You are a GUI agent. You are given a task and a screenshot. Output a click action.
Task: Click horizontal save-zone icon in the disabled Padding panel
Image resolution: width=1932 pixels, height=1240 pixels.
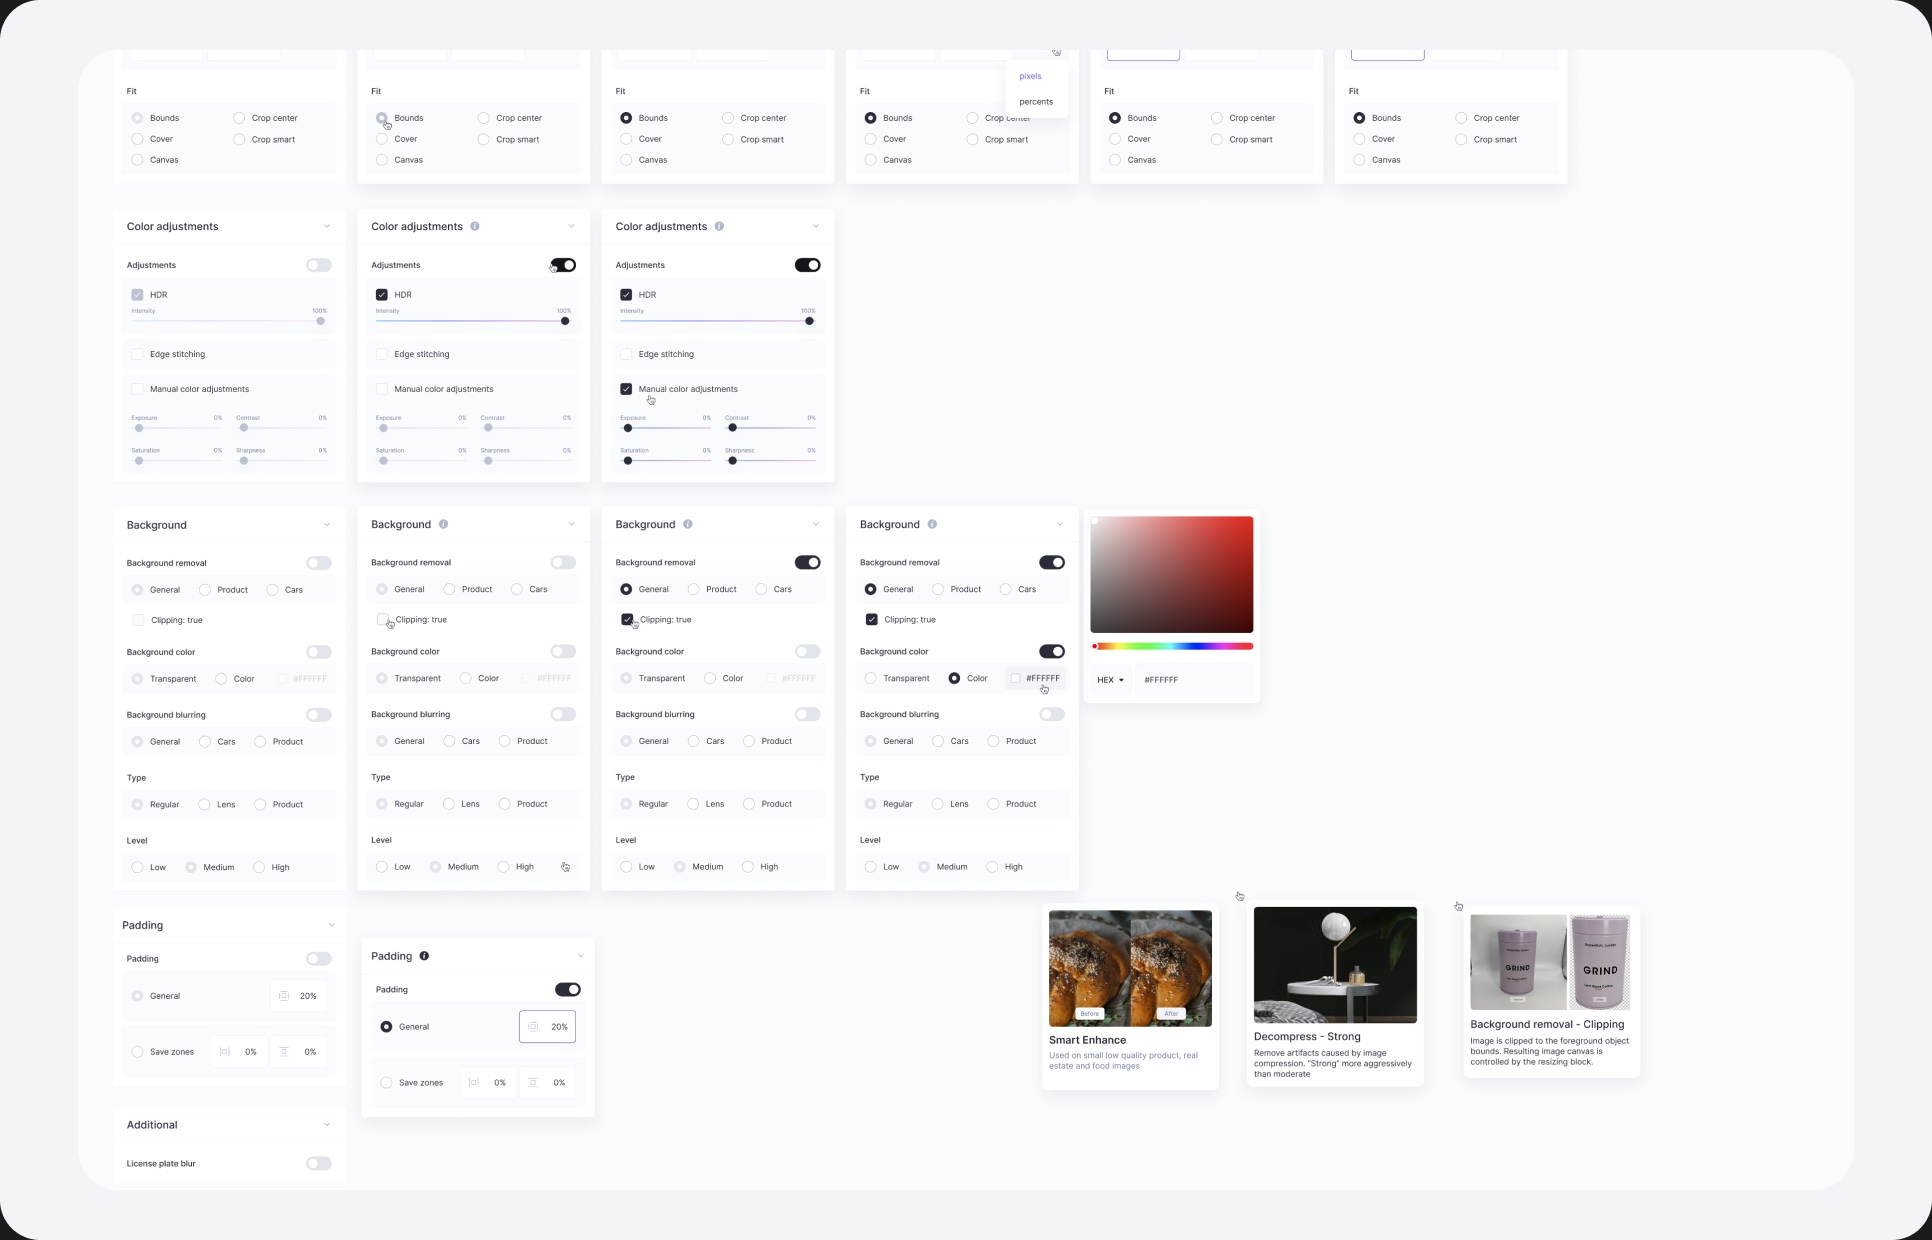click(225, 1052)
